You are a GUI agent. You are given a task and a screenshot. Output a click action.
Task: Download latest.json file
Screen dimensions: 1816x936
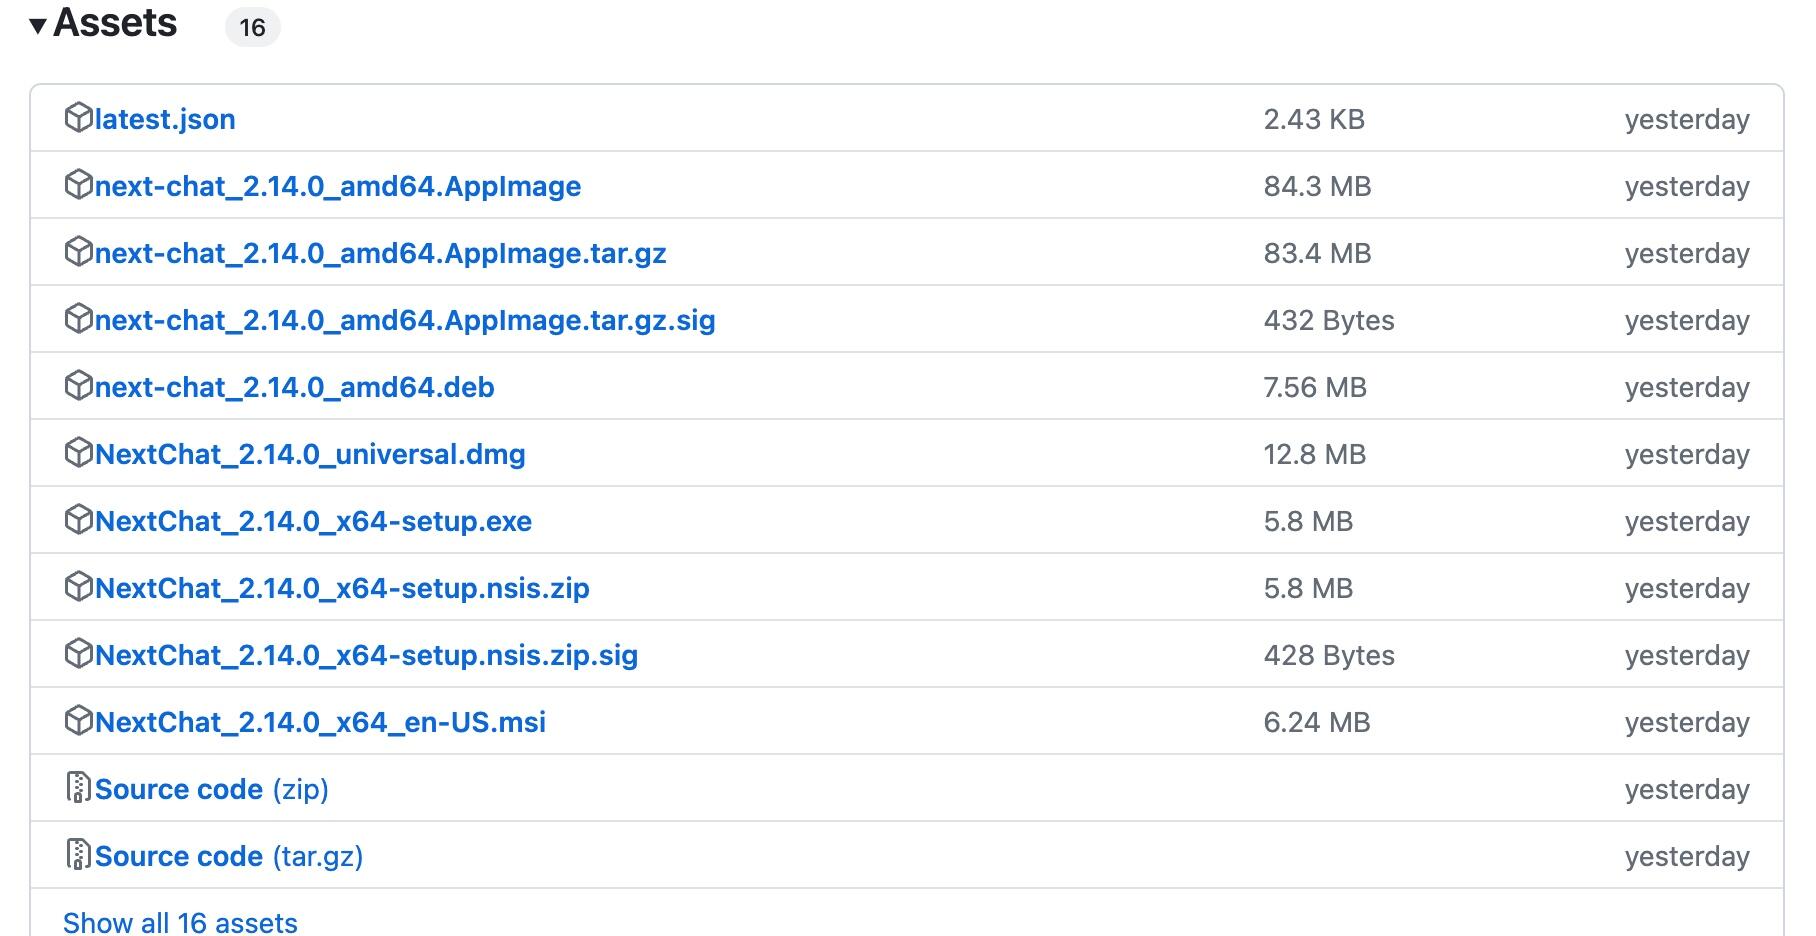coord(165,119)
